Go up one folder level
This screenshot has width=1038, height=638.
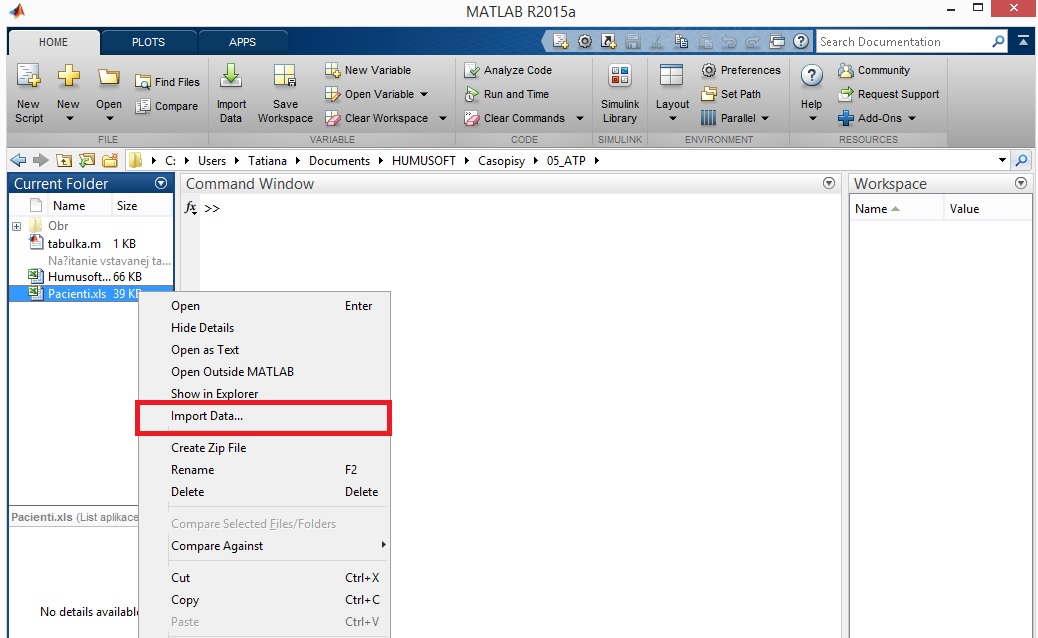tap(64, 160)
